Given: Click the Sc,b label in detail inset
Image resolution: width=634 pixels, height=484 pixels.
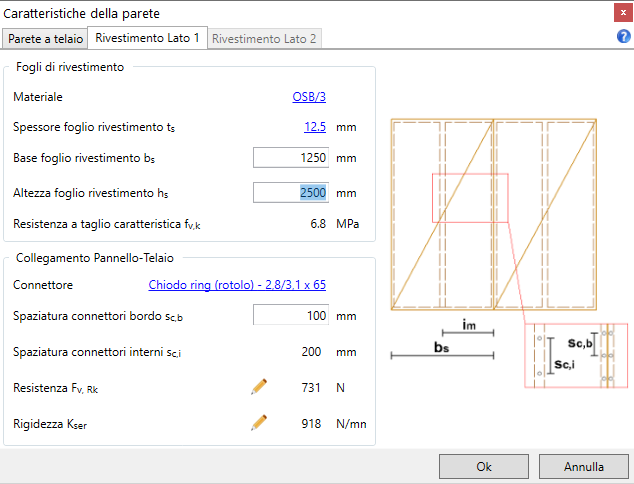Looking at the screenshot, I should tap(580, 343).
